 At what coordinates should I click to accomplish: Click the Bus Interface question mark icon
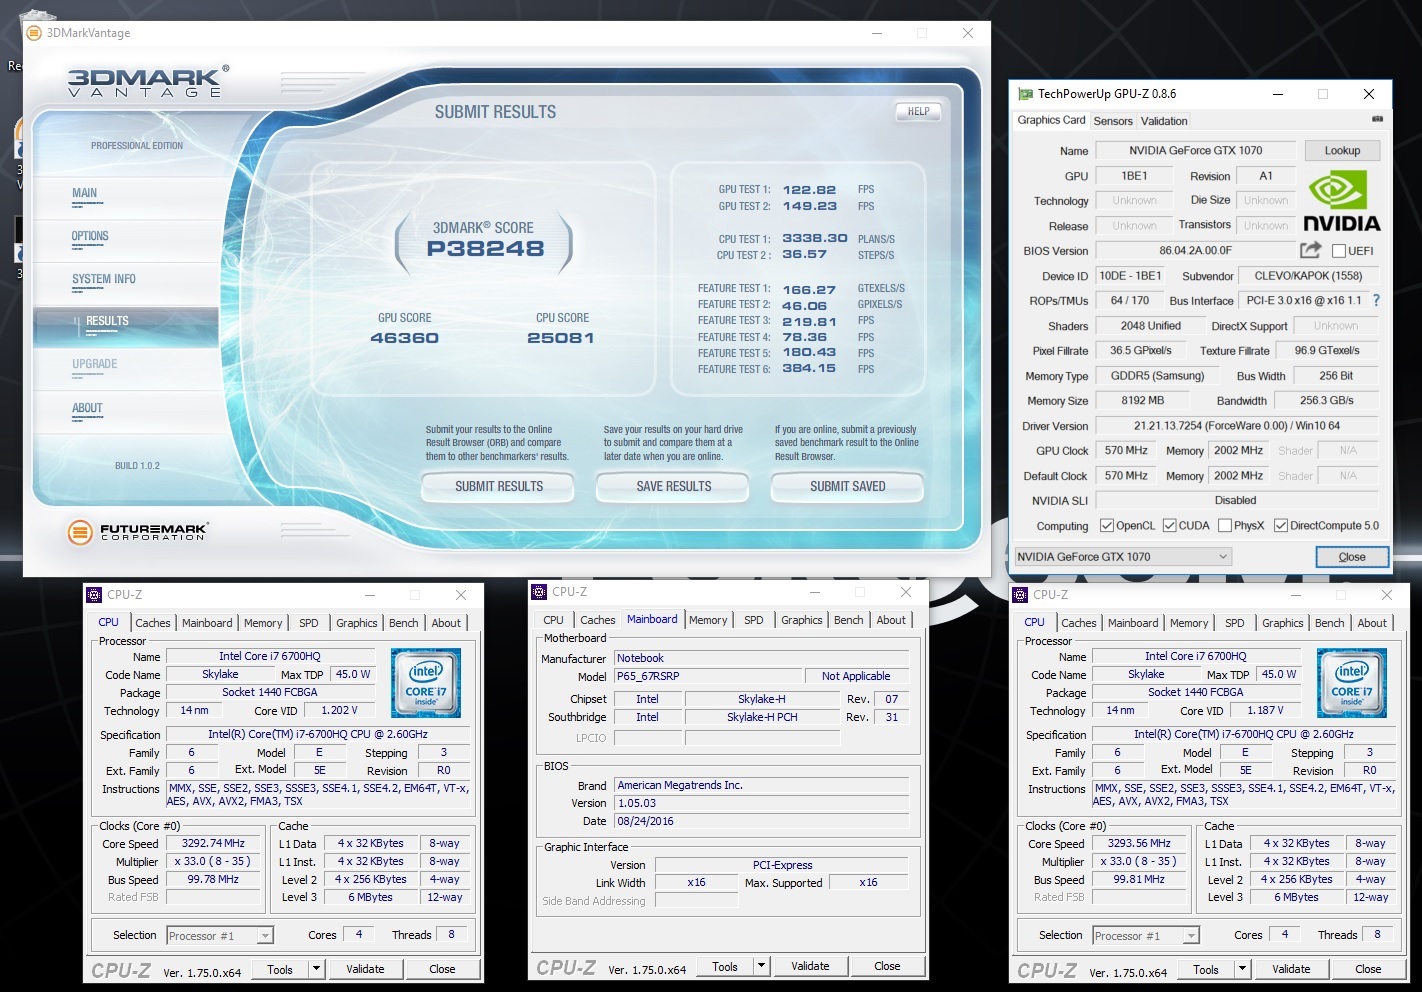click(1376, 300)
